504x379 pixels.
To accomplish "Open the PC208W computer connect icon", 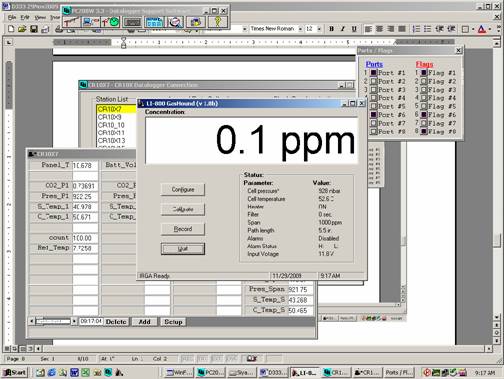I will [91, 22].
